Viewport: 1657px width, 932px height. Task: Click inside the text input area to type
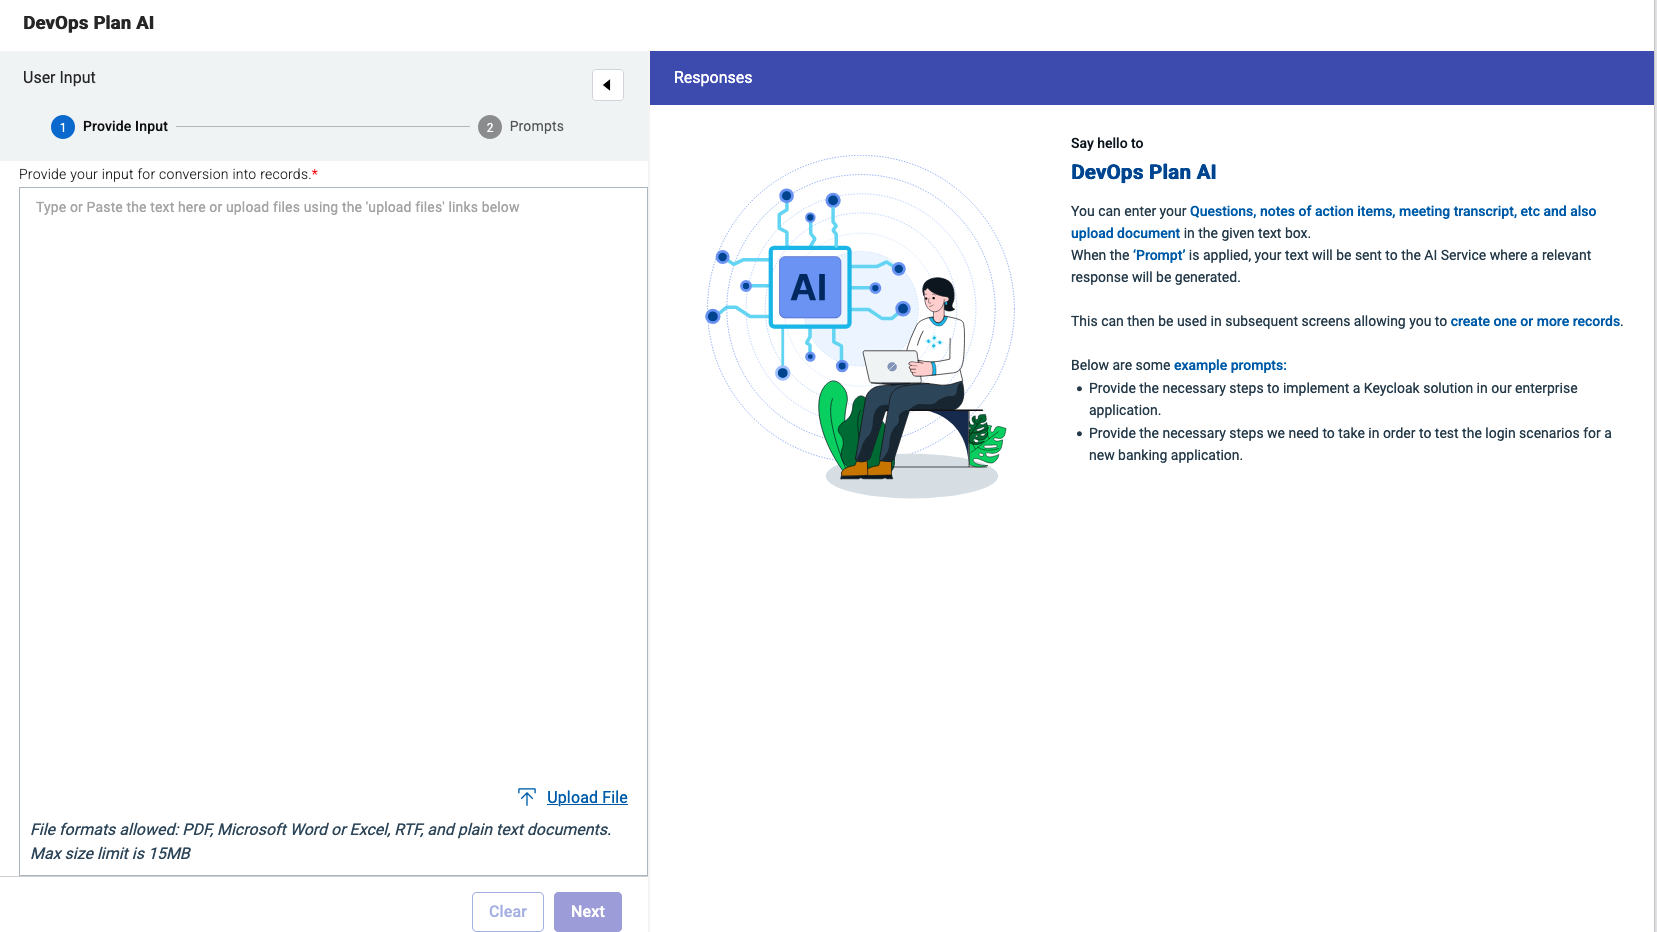point(330,450)
